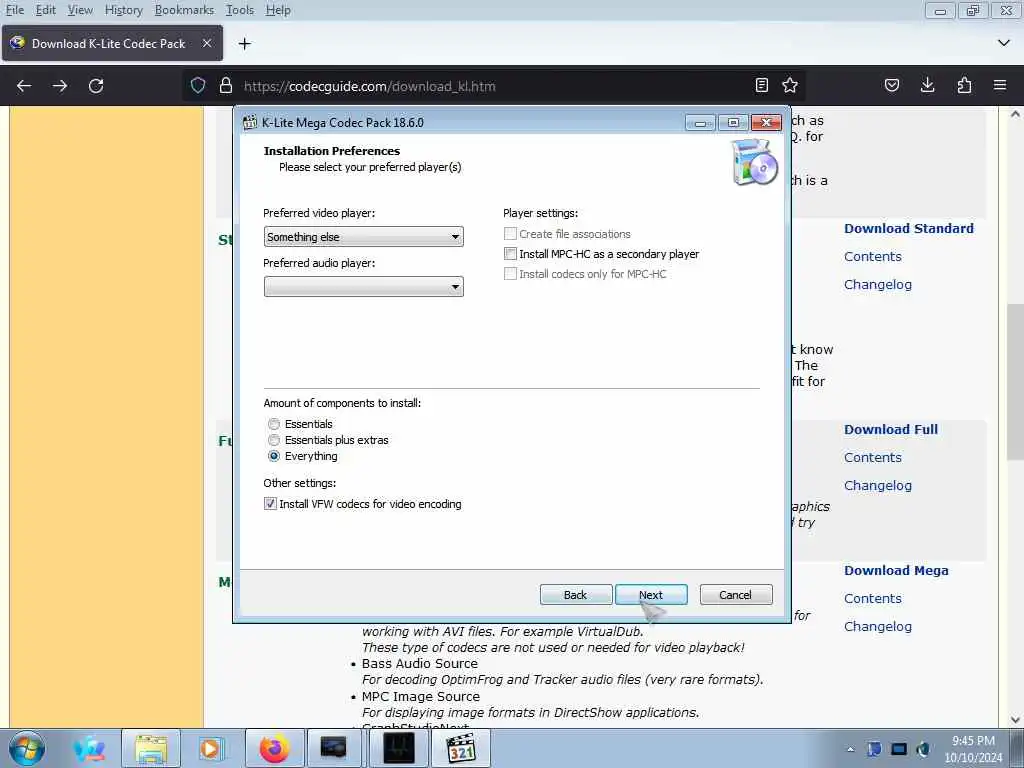Toggle reader view icon in address bar

(761, 85)
